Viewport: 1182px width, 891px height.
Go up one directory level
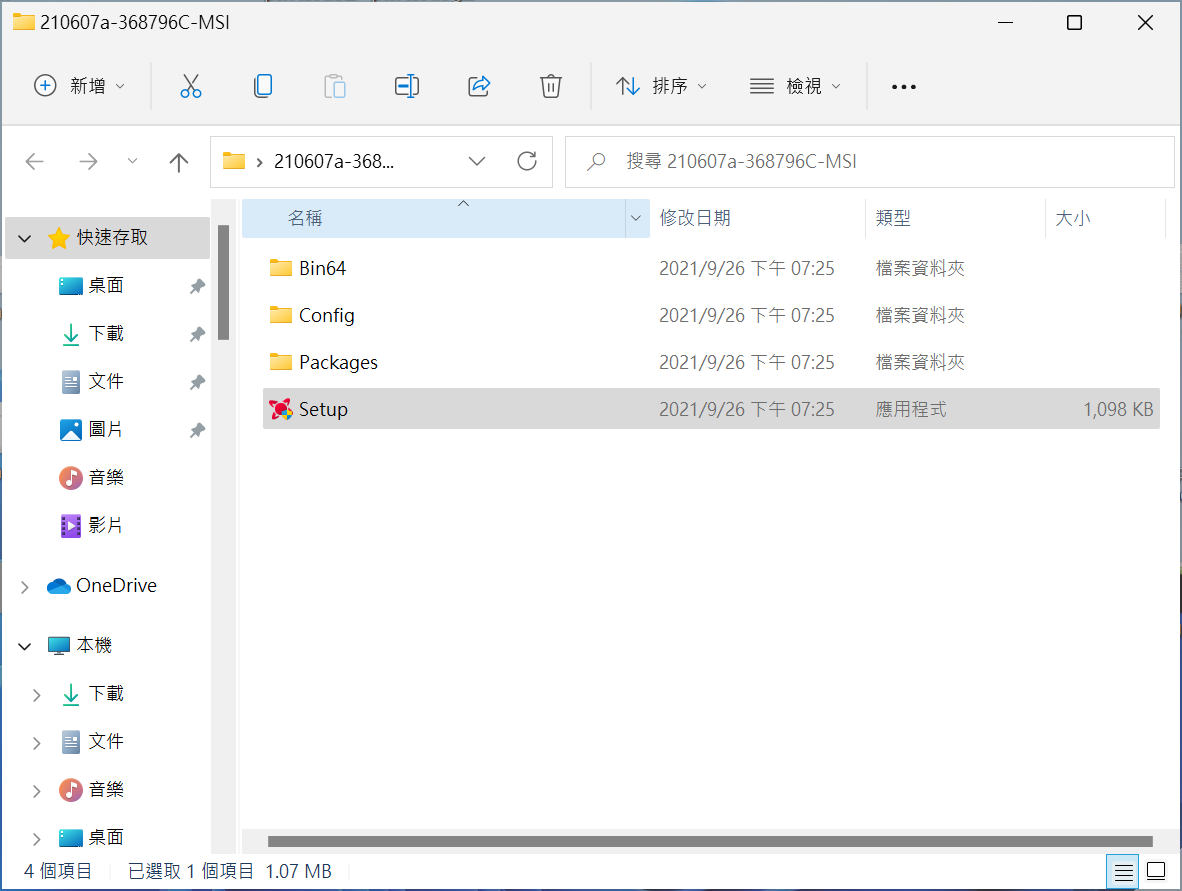point(179,162)
